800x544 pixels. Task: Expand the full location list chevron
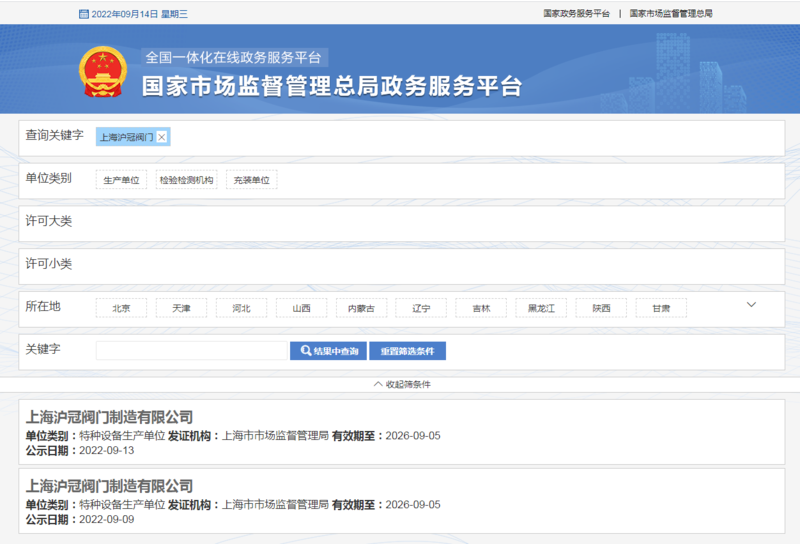[x=751, y=305]
